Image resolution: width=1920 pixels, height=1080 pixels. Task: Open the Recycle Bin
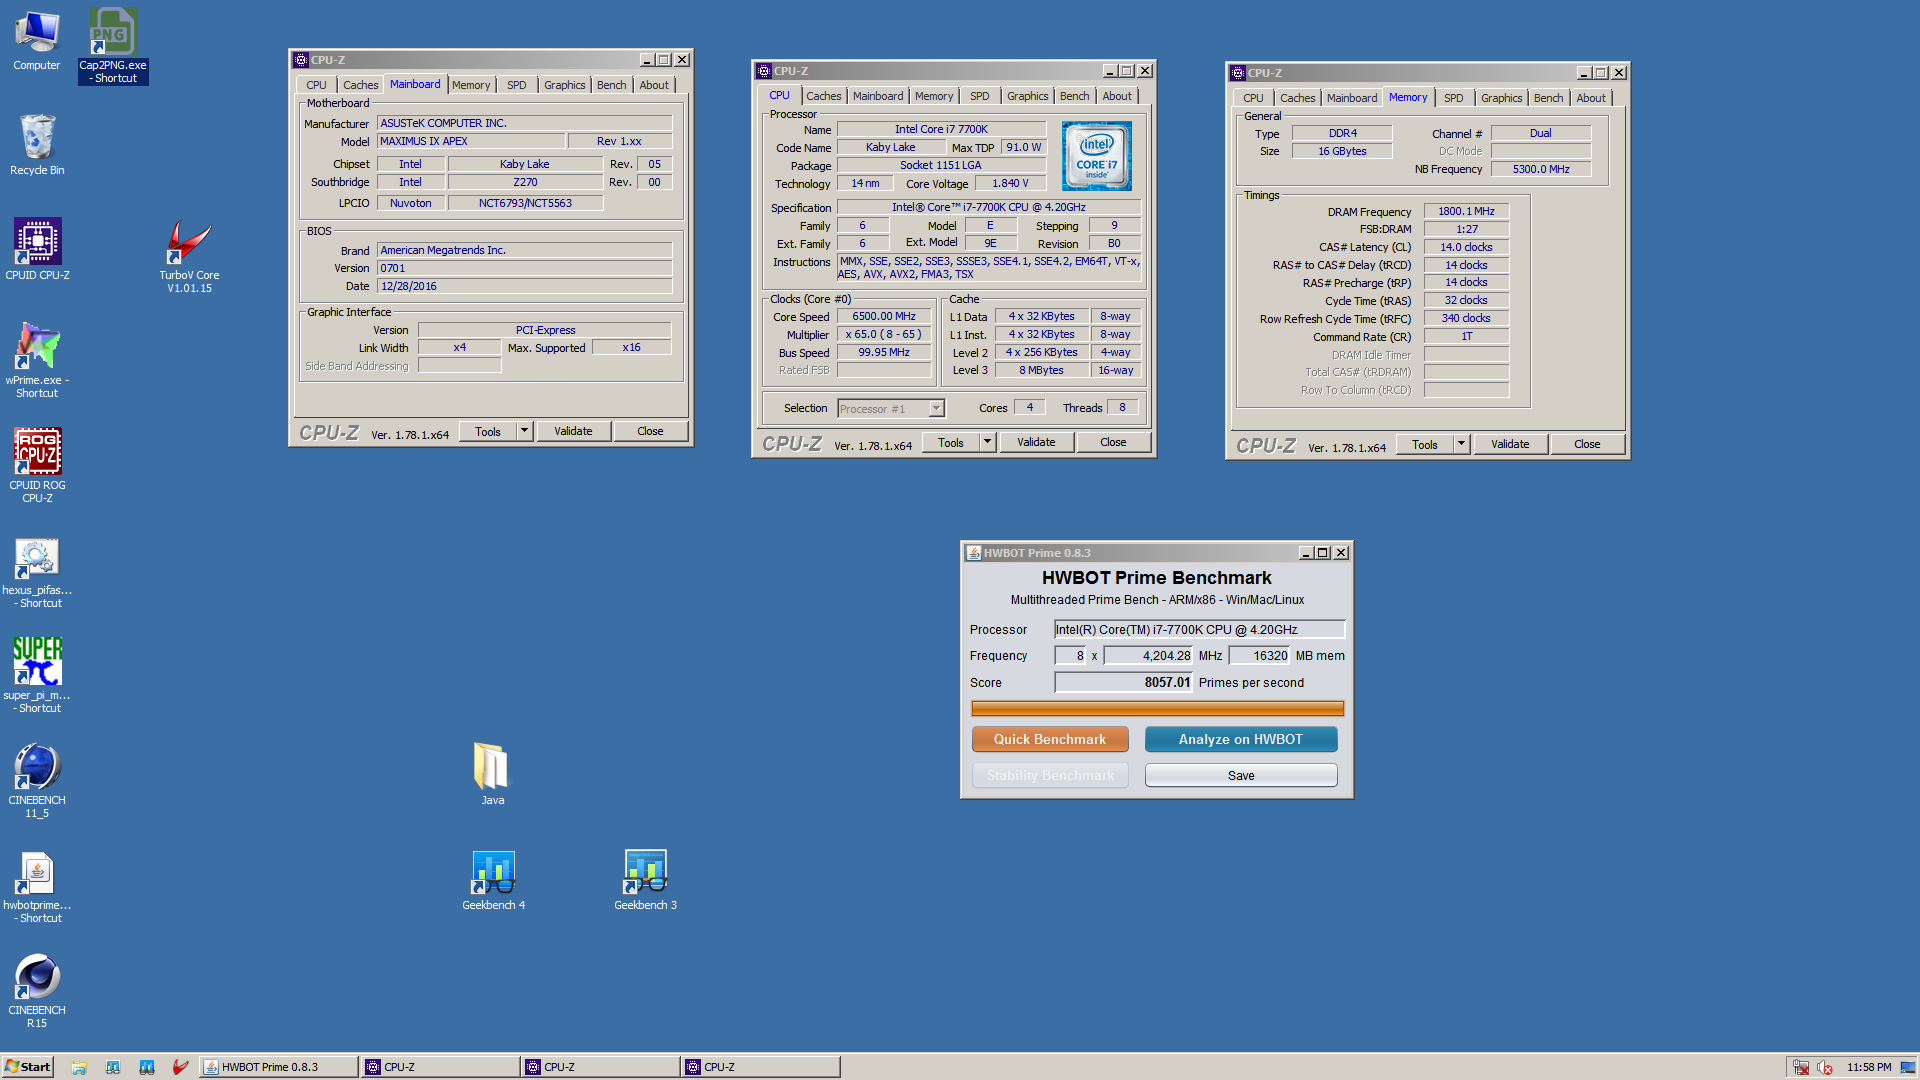pos(37,145)
